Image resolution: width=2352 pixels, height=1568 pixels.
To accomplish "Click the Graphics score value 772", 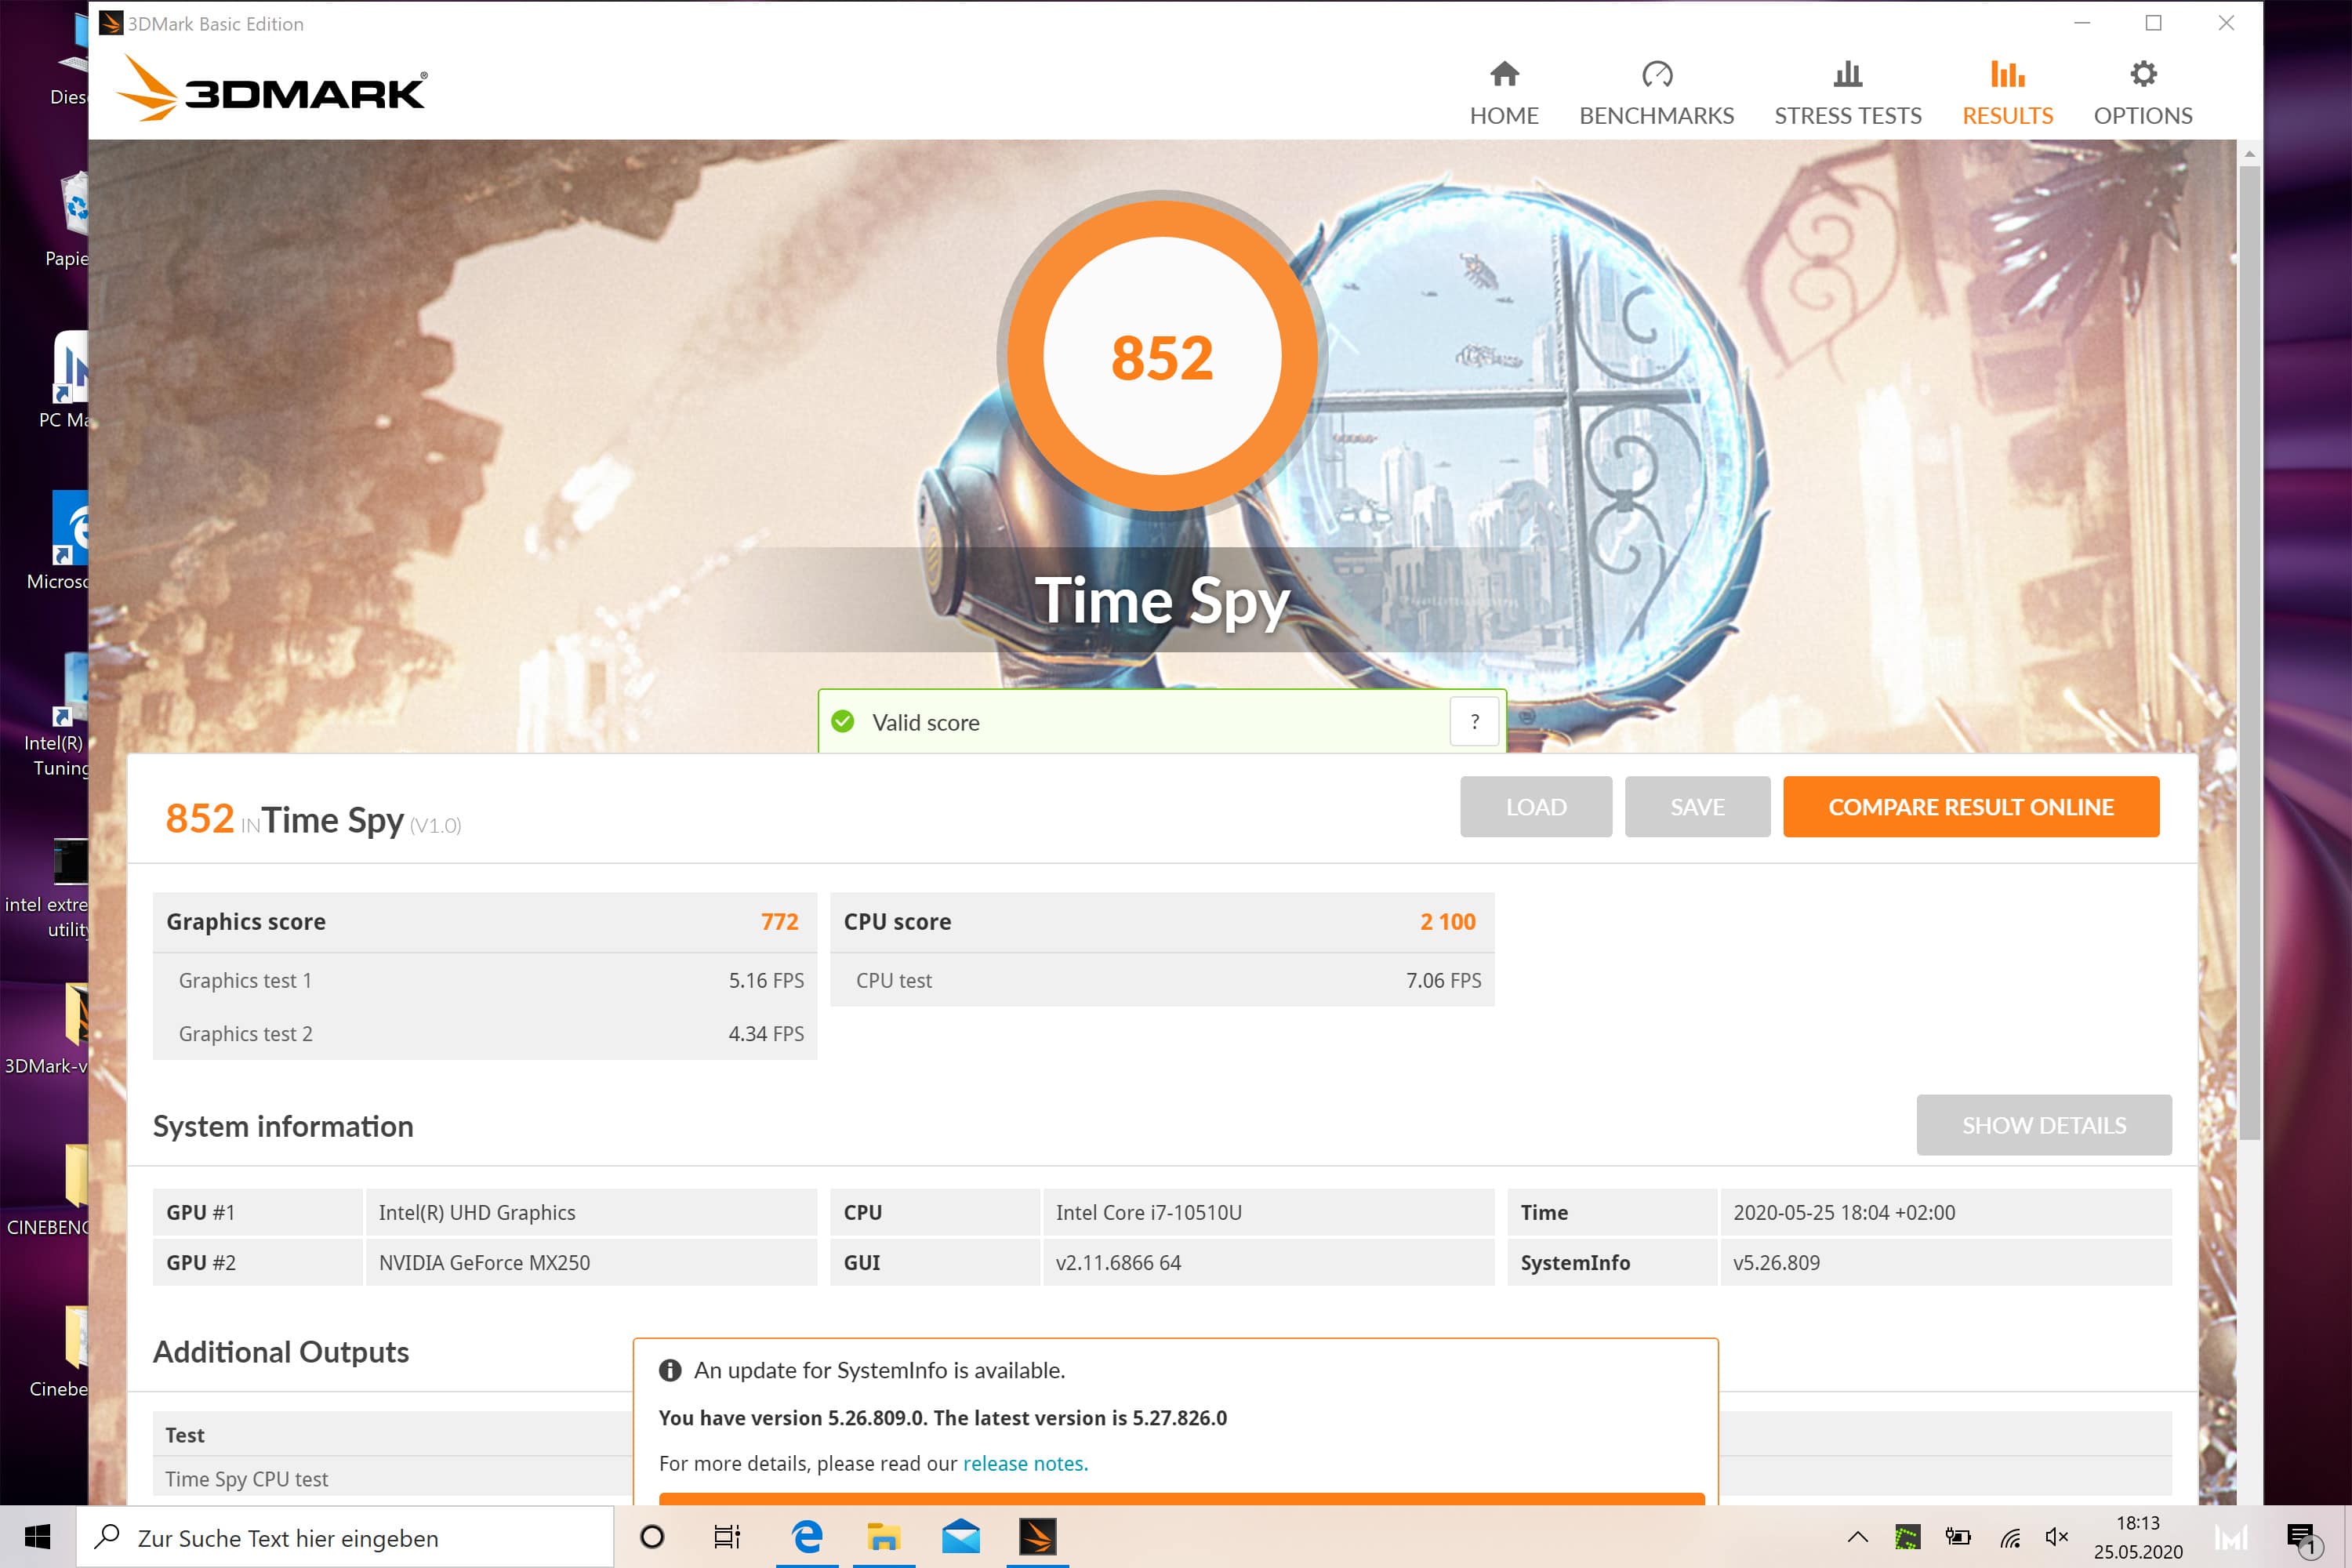I will point(779,921).
